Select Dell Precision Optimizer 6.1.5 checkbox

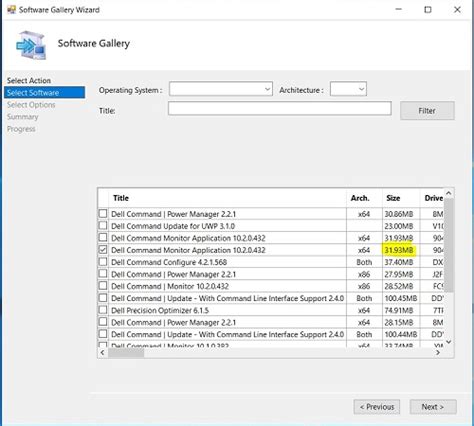103,310
